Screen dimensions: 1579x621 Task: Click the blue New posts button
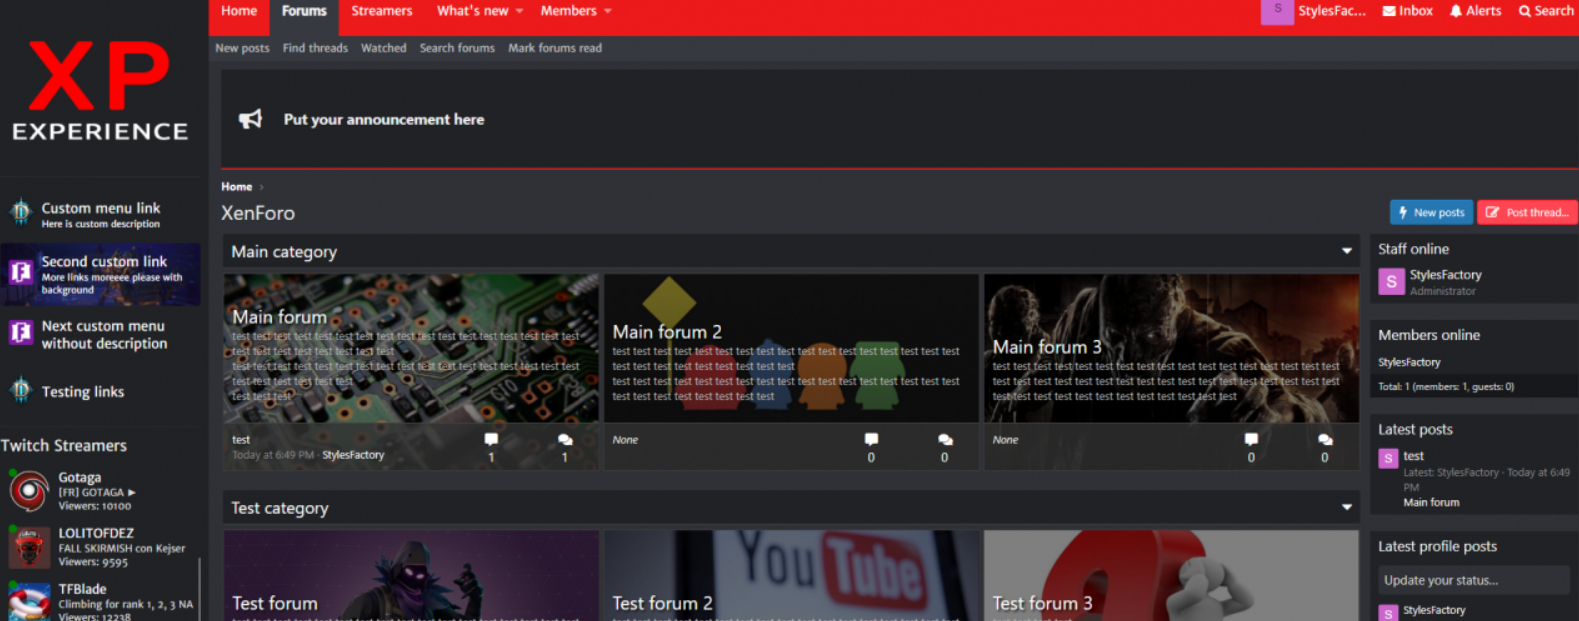[x=1431, y=212]
